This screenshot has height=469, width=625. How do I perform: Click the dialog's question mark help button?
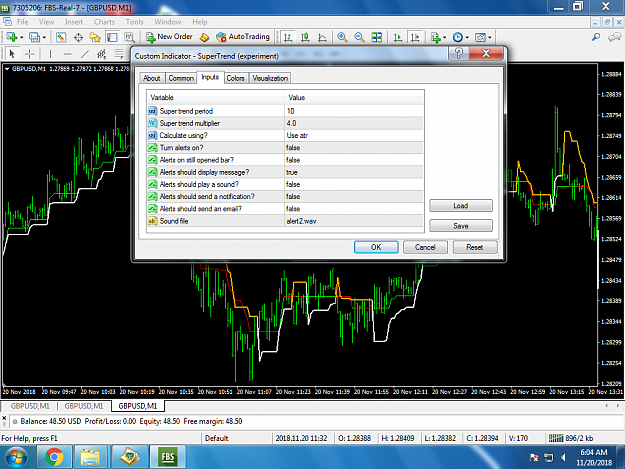click(x=458, y=53)
